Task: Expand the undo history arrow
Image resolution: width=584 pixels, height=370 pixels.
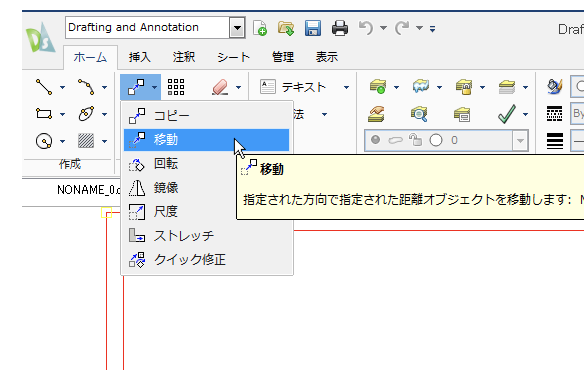Action: [383, 28]
